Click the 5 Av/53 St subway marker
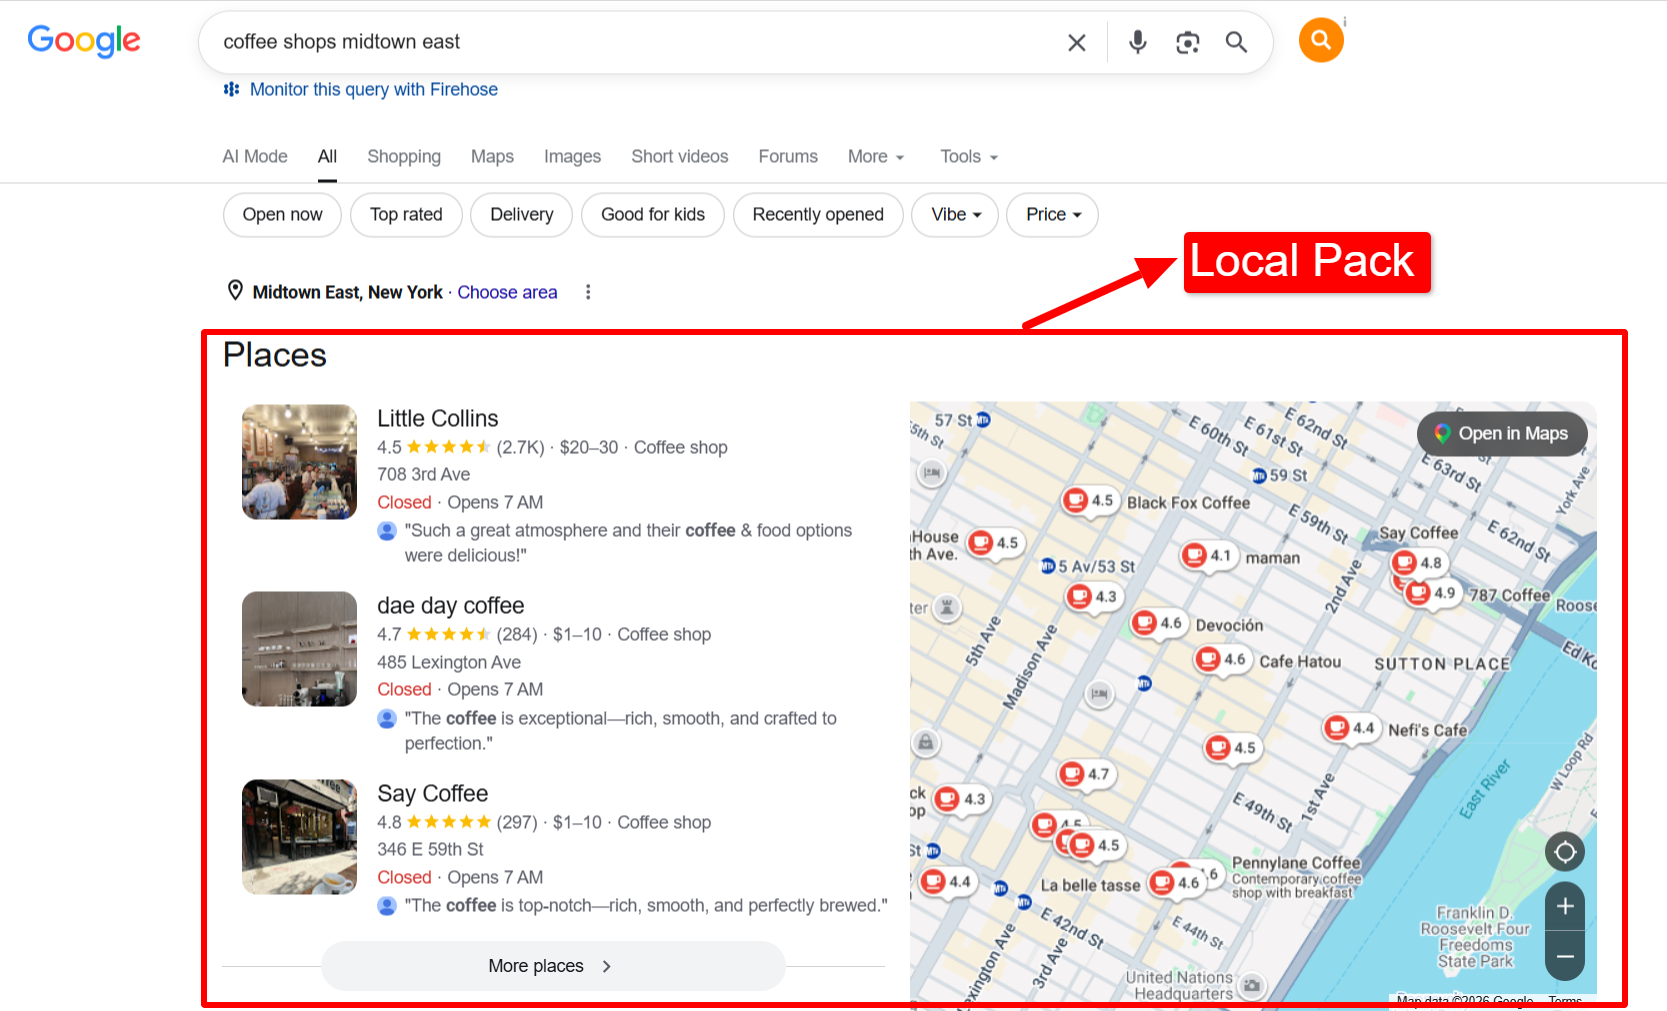1667x1011 pixels. click(x=1048, y=566)
